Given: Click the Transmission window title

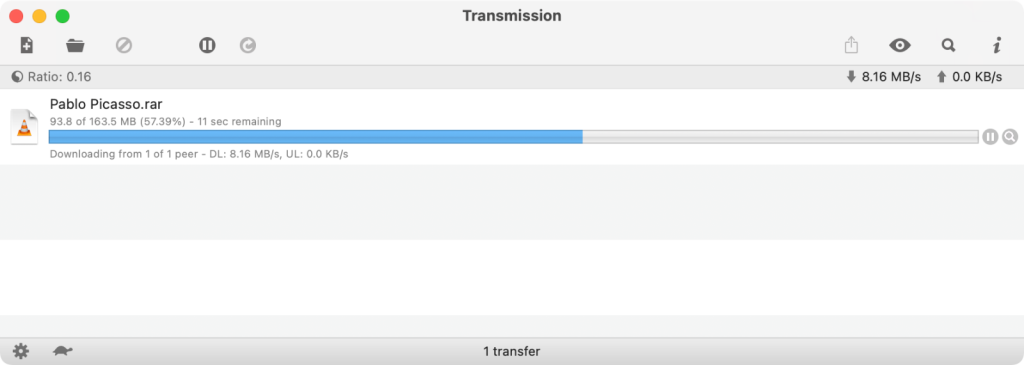Looking at the screenshot, I should point(512,16).
